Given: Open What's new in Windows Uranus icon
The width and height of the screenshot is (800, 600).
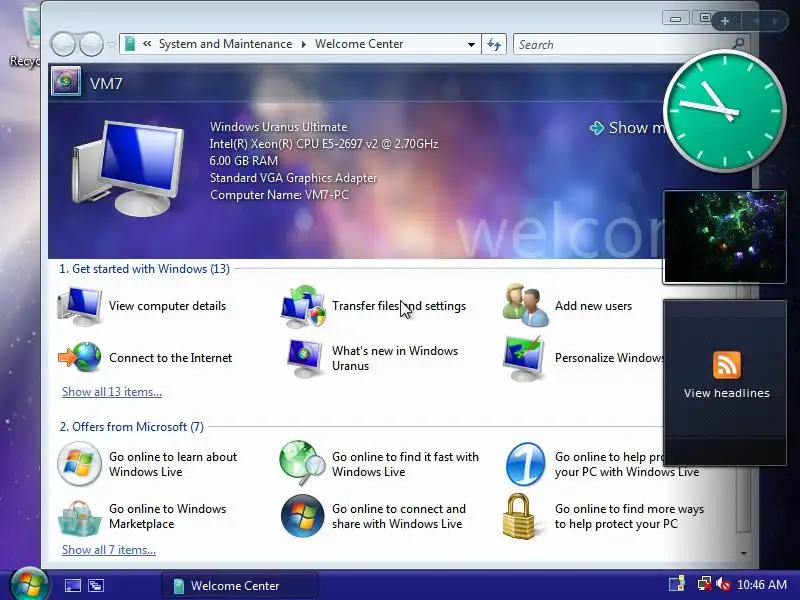Looking at the screenshot, I should pos(304,358).
